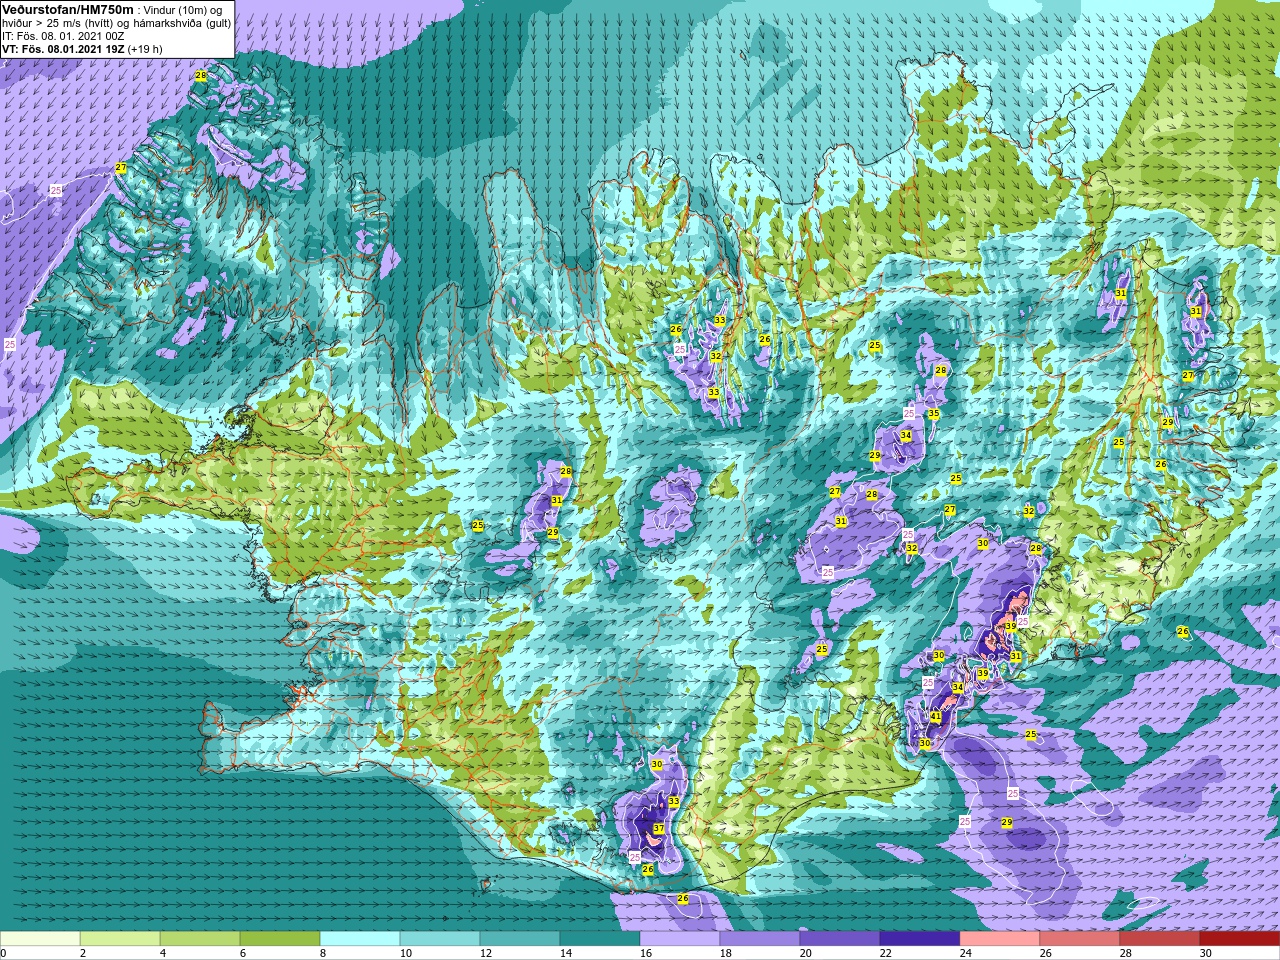This screenshot has height=960, width=1280.
Task: Click the light pink 24–26 m/s legend swatch
Action: point(1000,939)
